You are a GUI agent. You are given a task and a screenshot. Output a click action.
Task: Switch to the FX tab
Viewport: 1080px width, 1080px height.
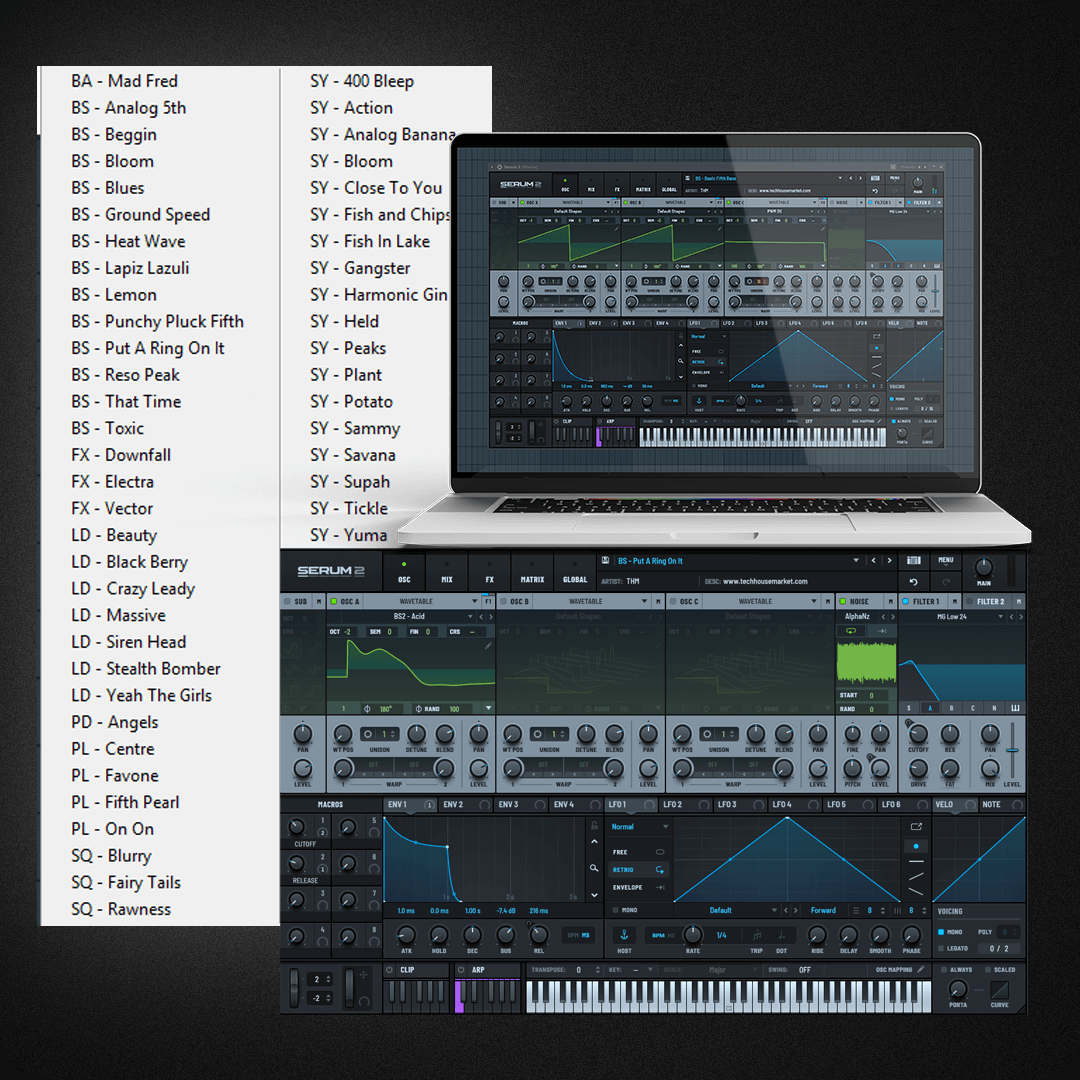pyautogui.click(x=489, y=572)
